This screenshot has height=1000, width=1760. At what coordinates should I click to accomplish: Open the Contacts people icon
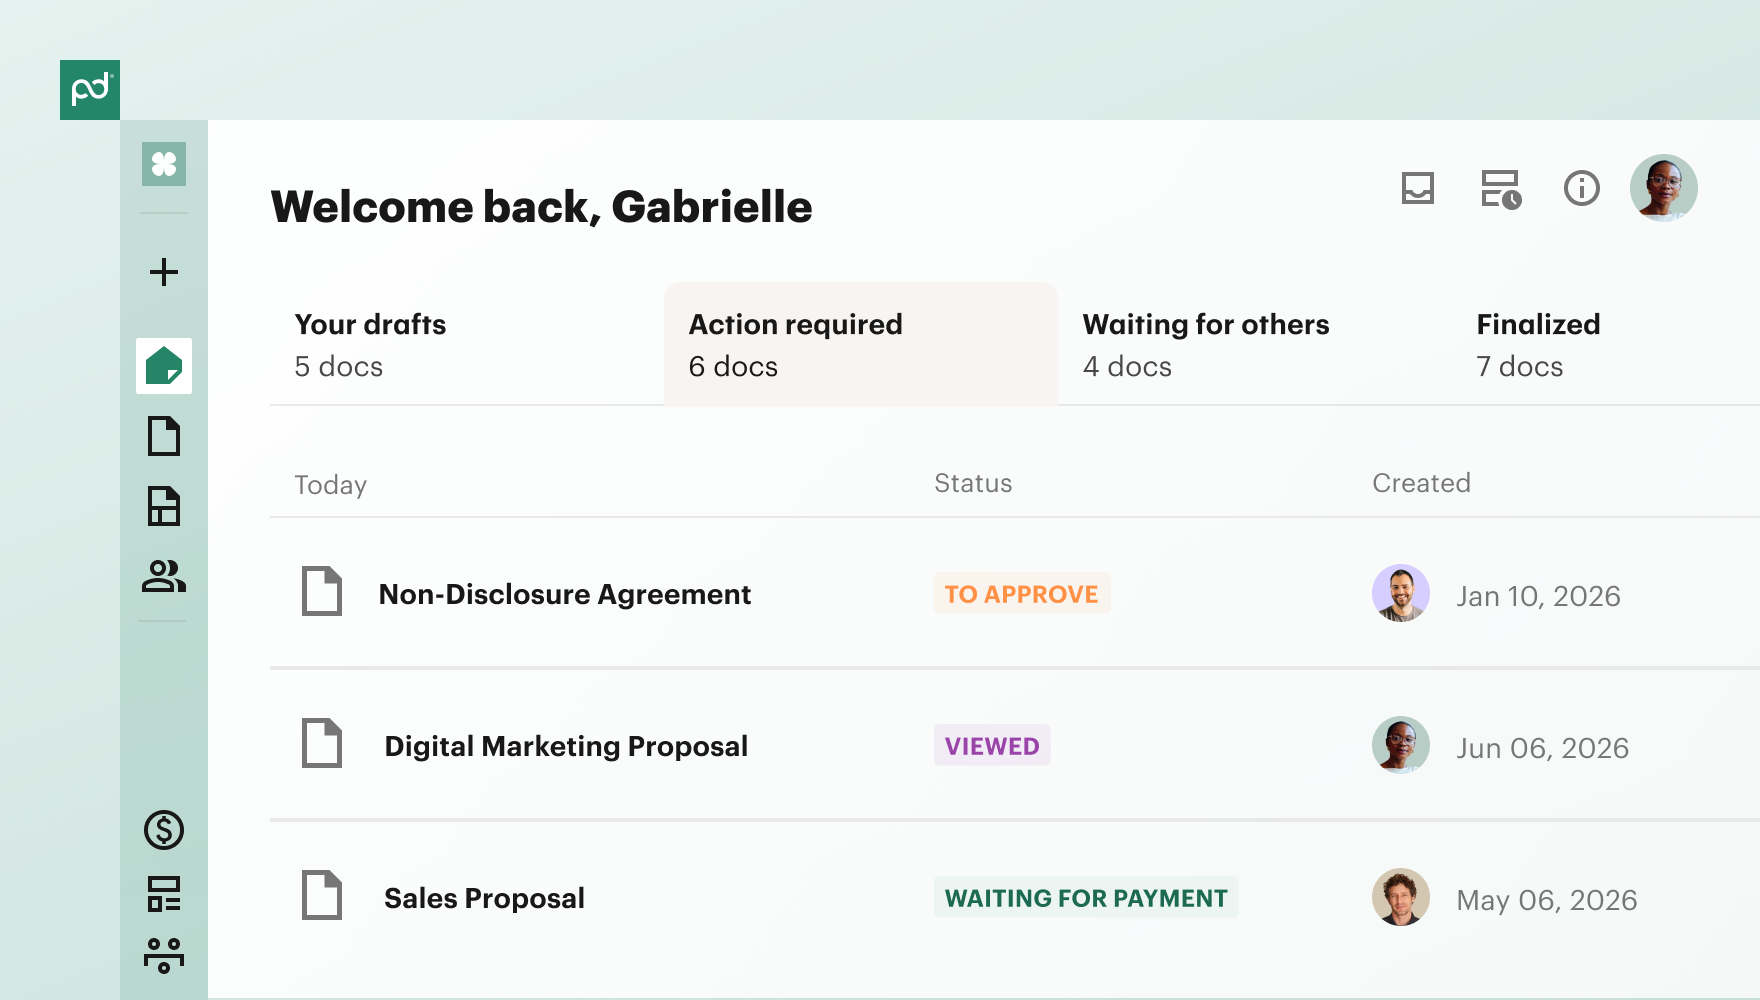coord(164,576)
